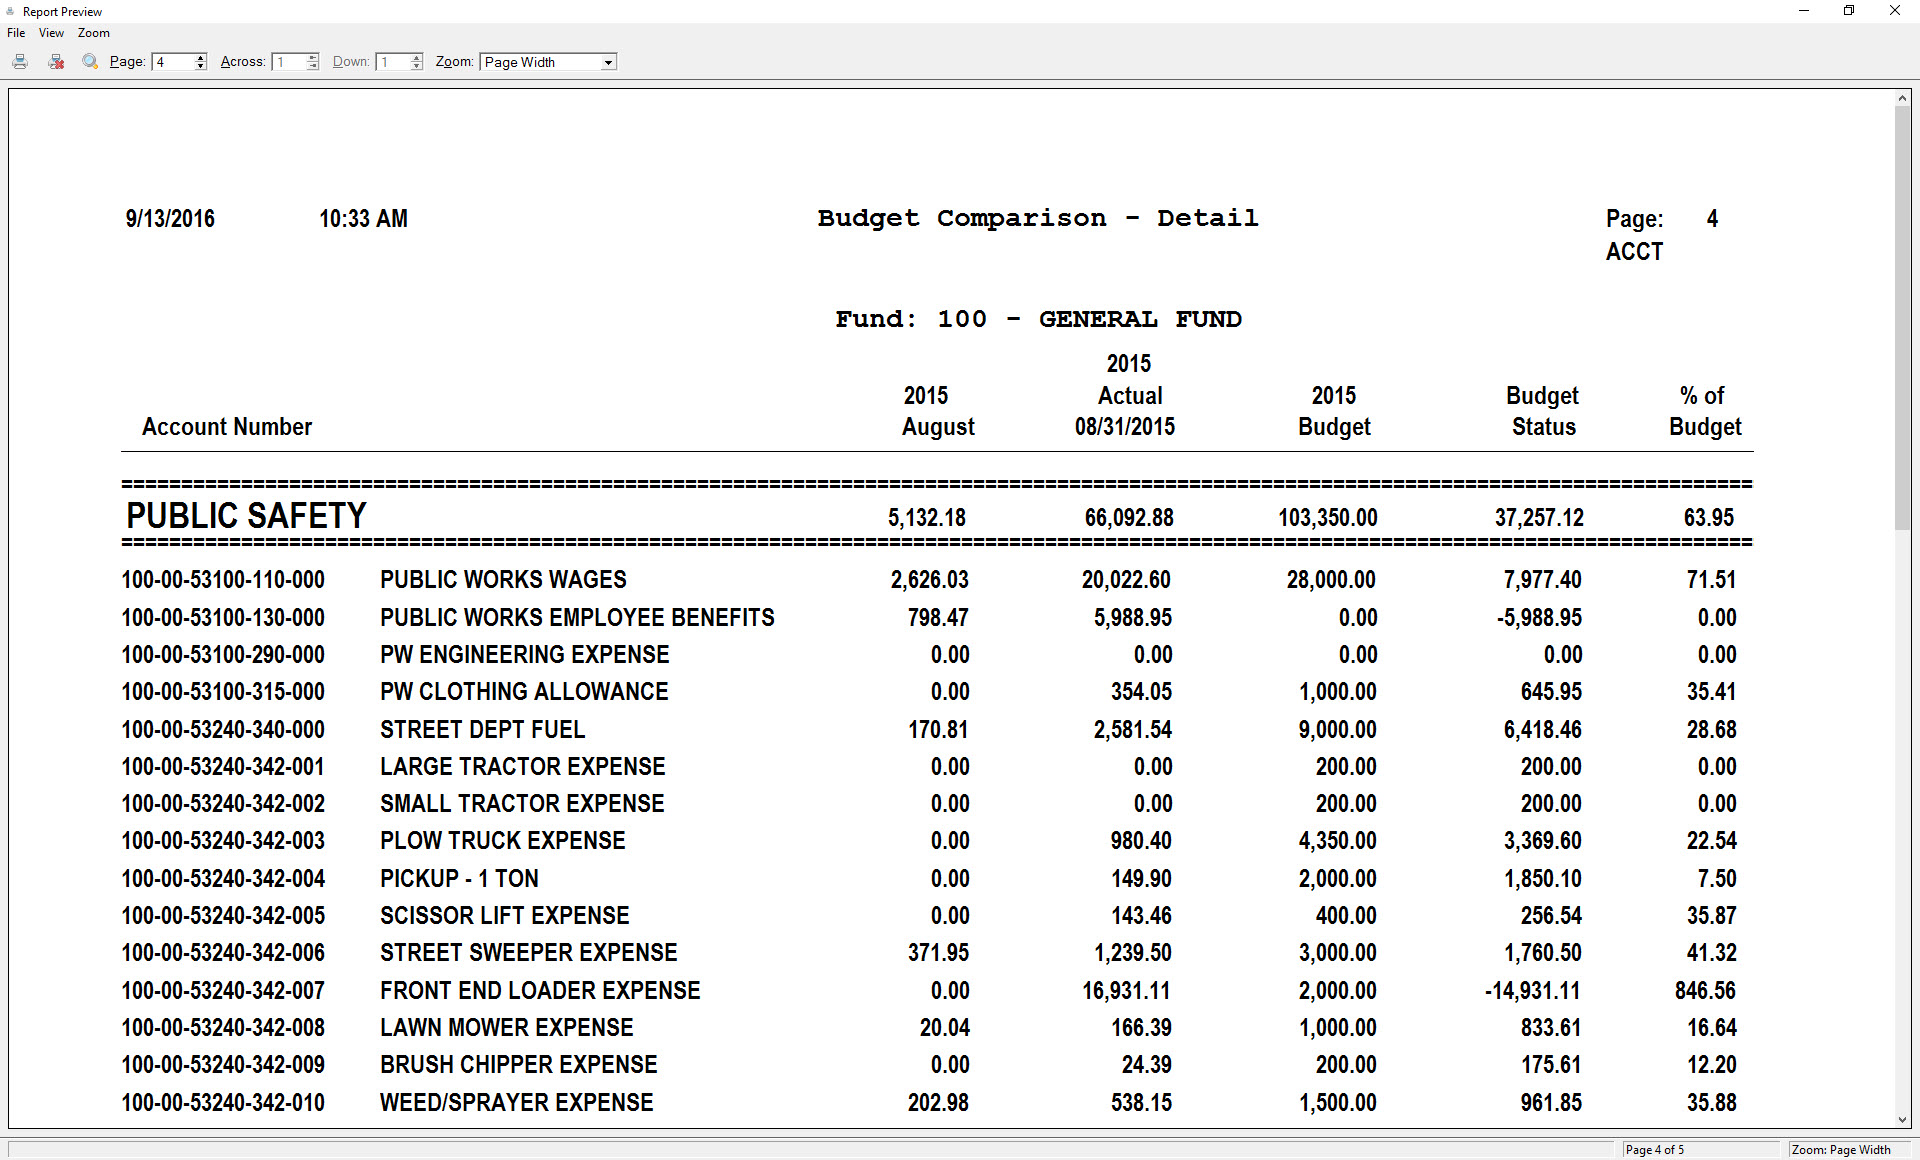1920x1160 pixels.
Task: Click inside the Page number field
Action: coord(172,62)
